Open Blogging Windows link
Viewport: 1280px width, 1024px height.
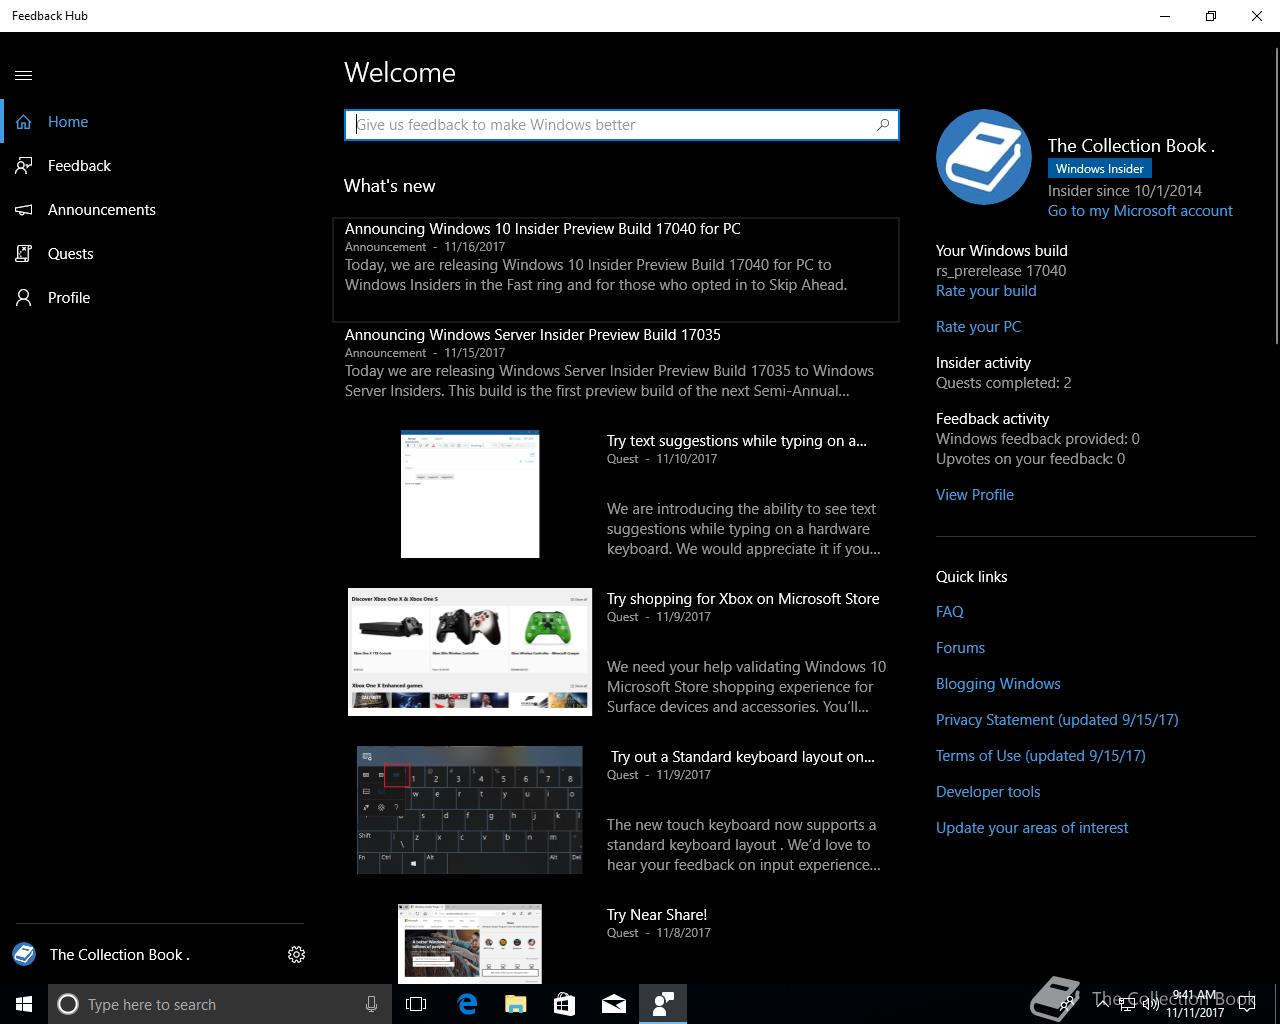pos(998,684)
